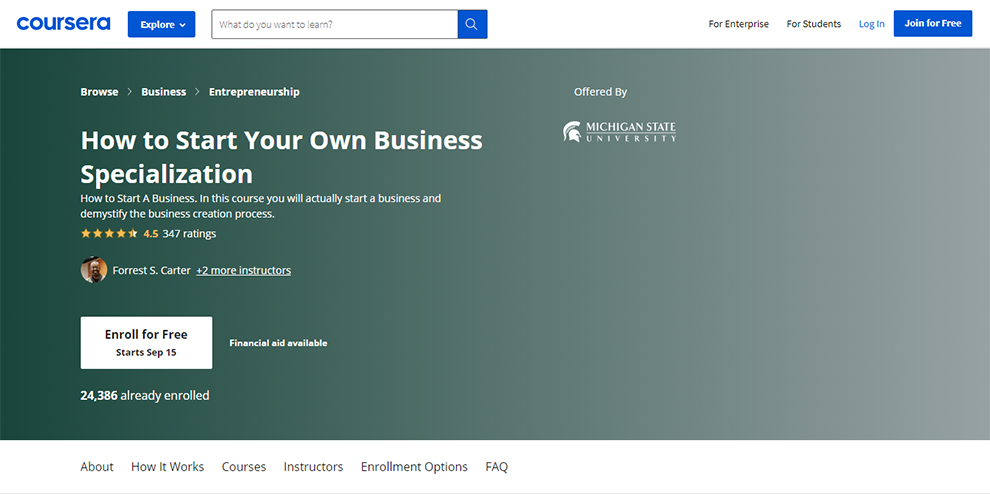Open the For Students link
990x496 pixels.
[814, 24]
